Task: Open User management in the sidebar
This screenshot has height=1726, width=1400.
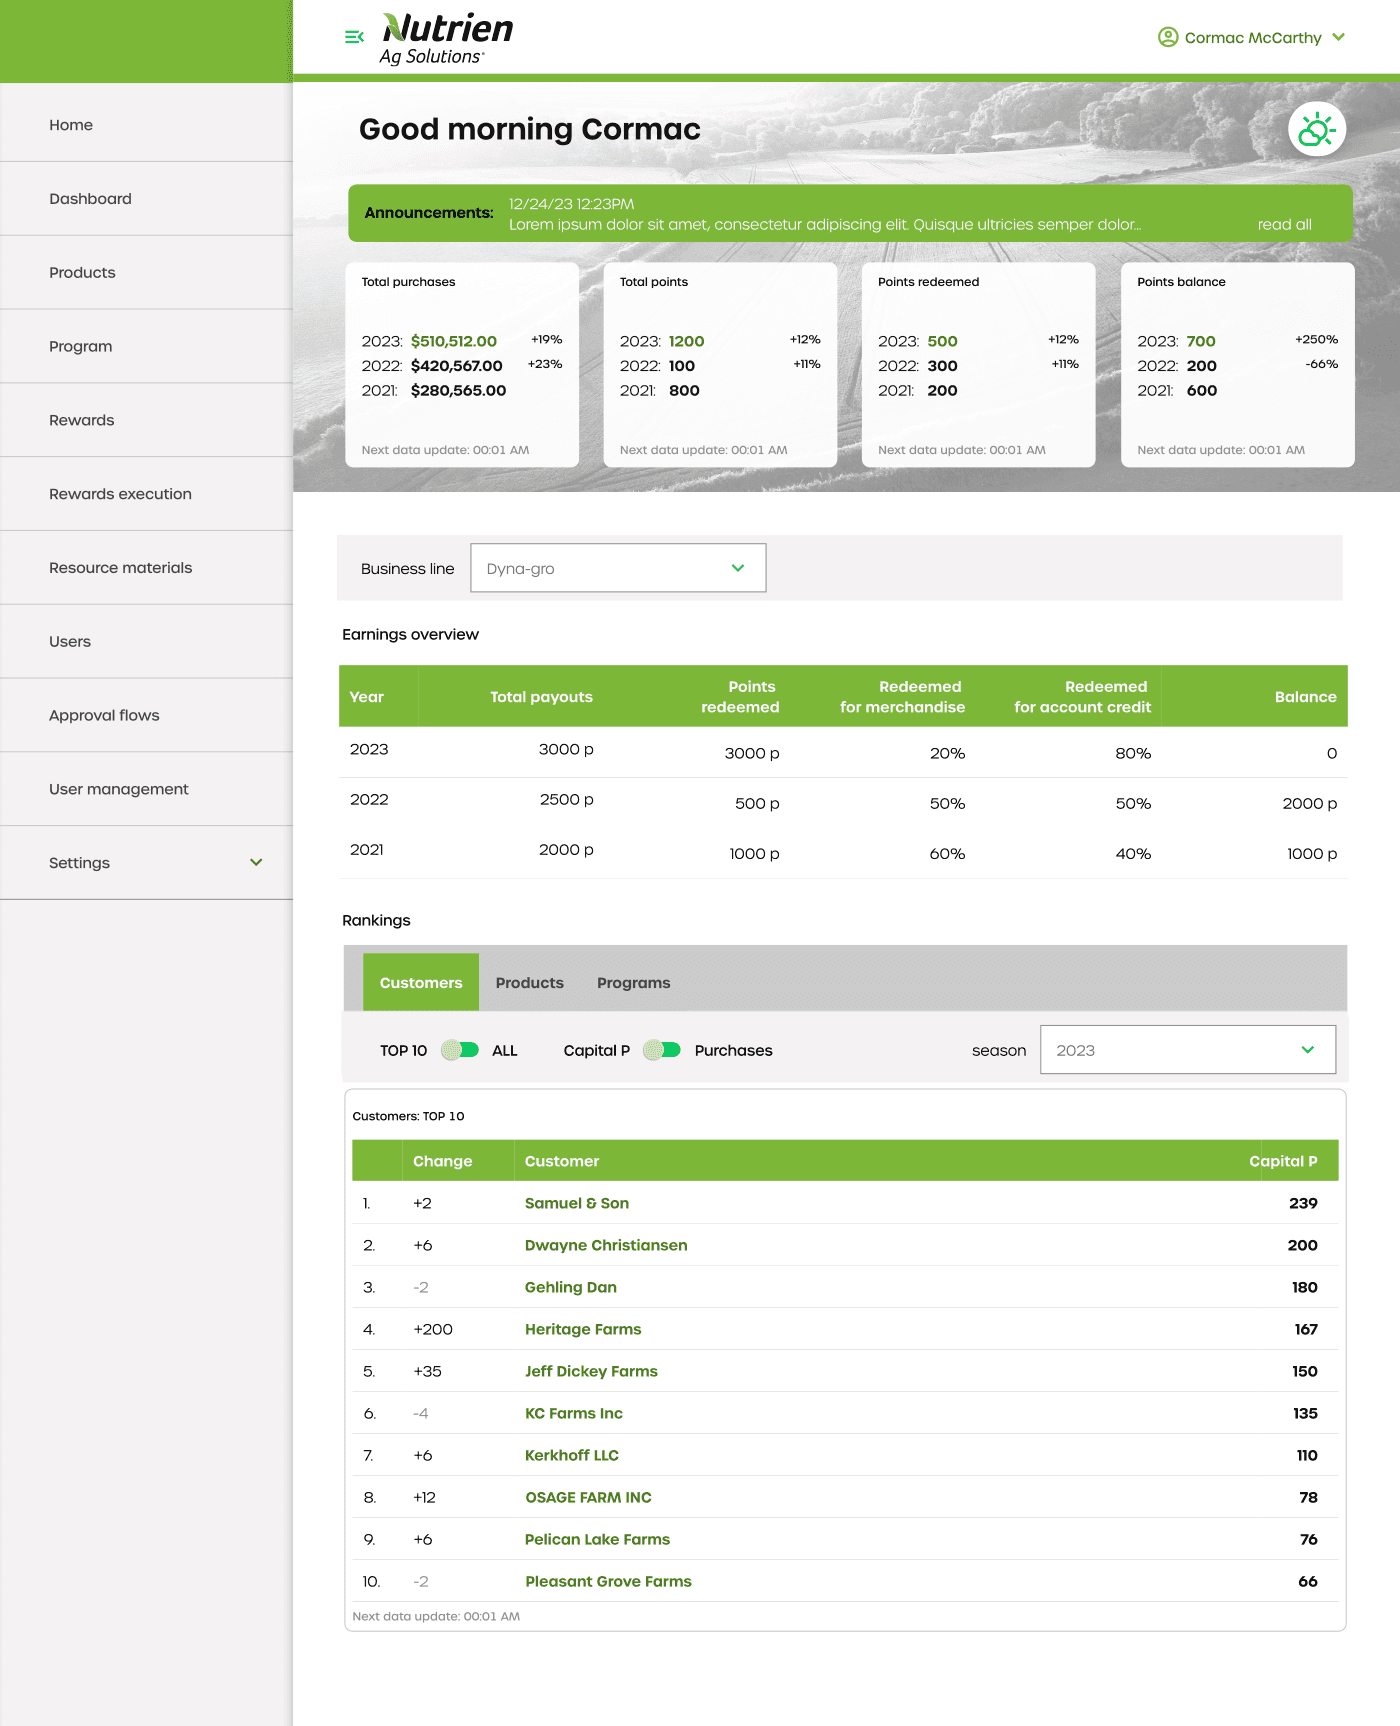Action: pos(146,789)
